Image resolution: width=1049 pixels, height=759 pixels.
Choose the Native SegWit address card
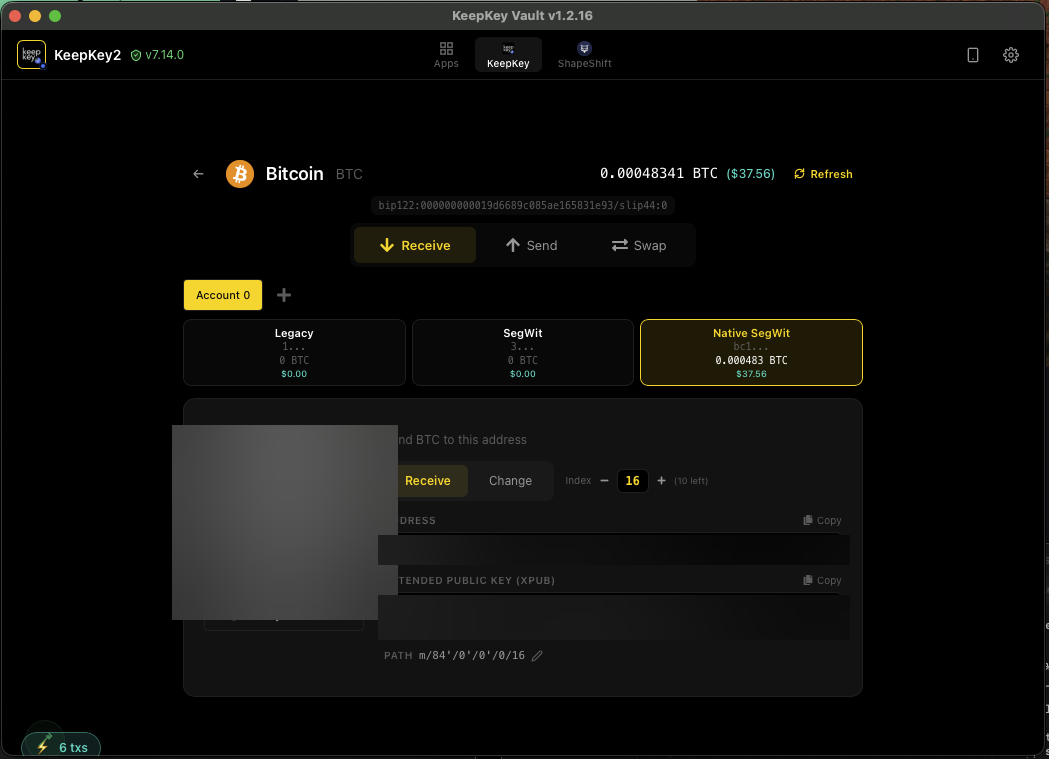[751, 352]
